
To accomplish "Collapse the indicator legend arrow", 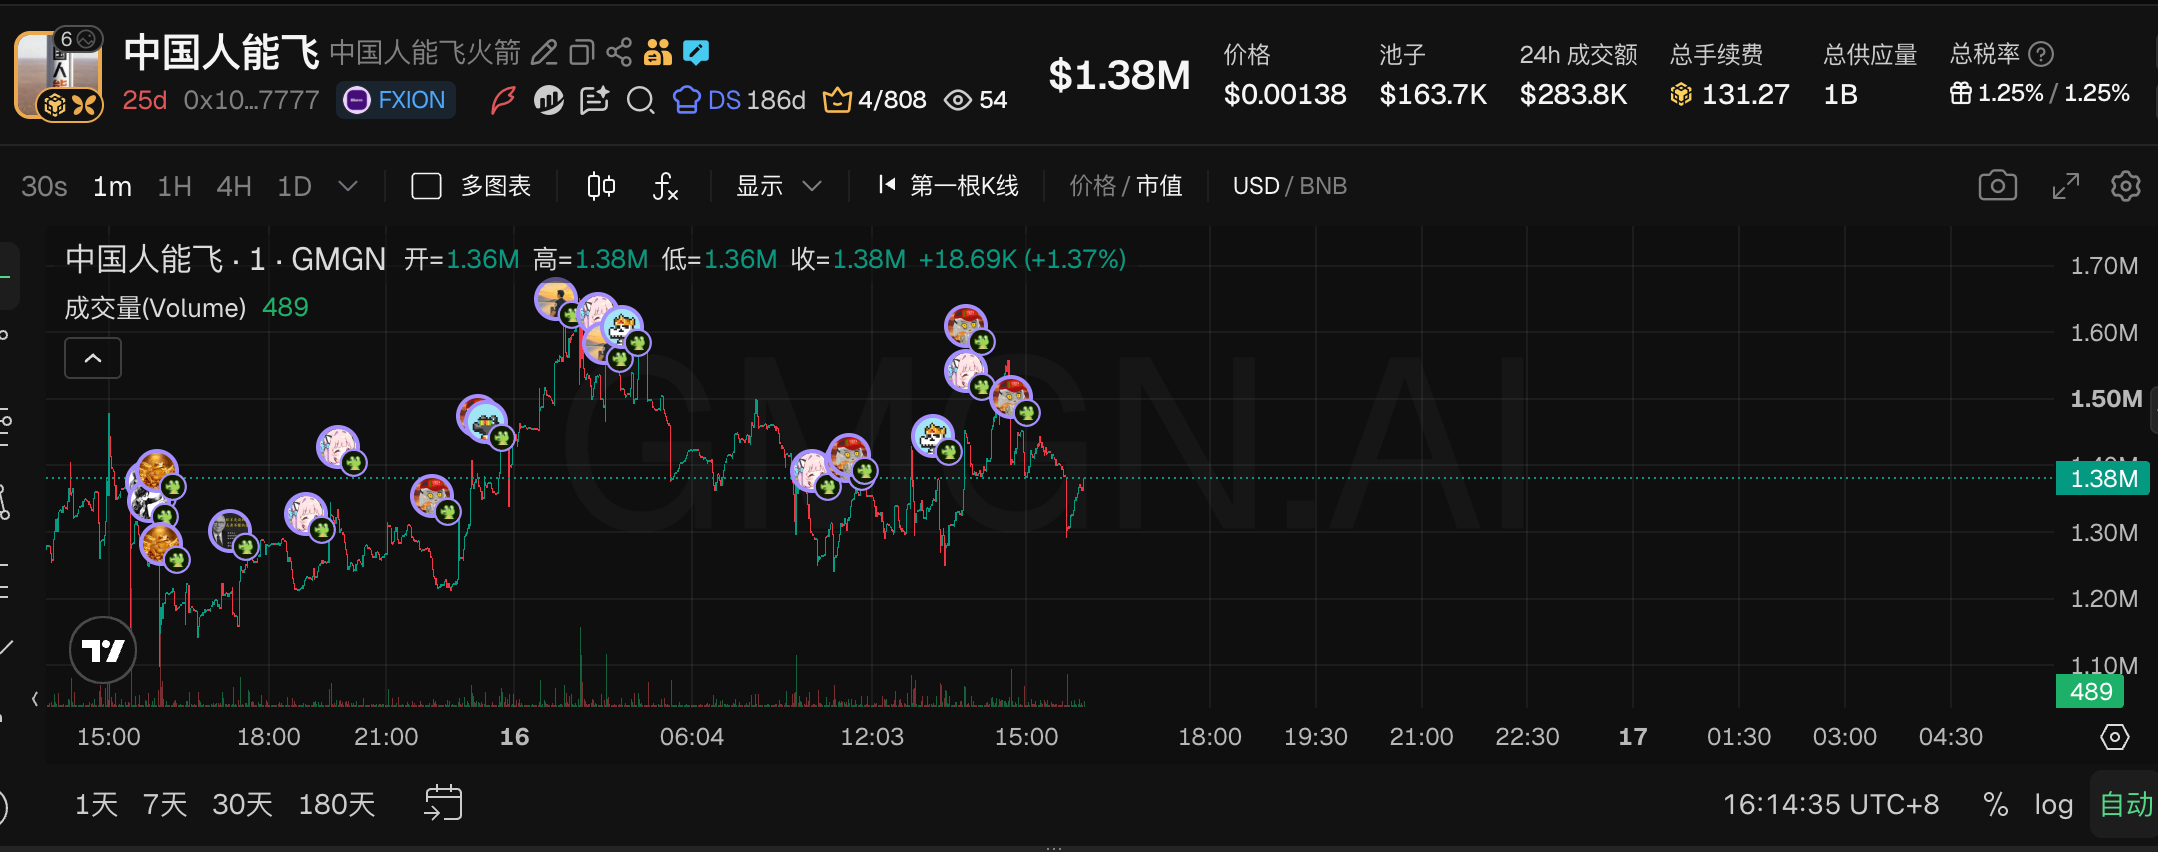I will [x=93, y=358].
